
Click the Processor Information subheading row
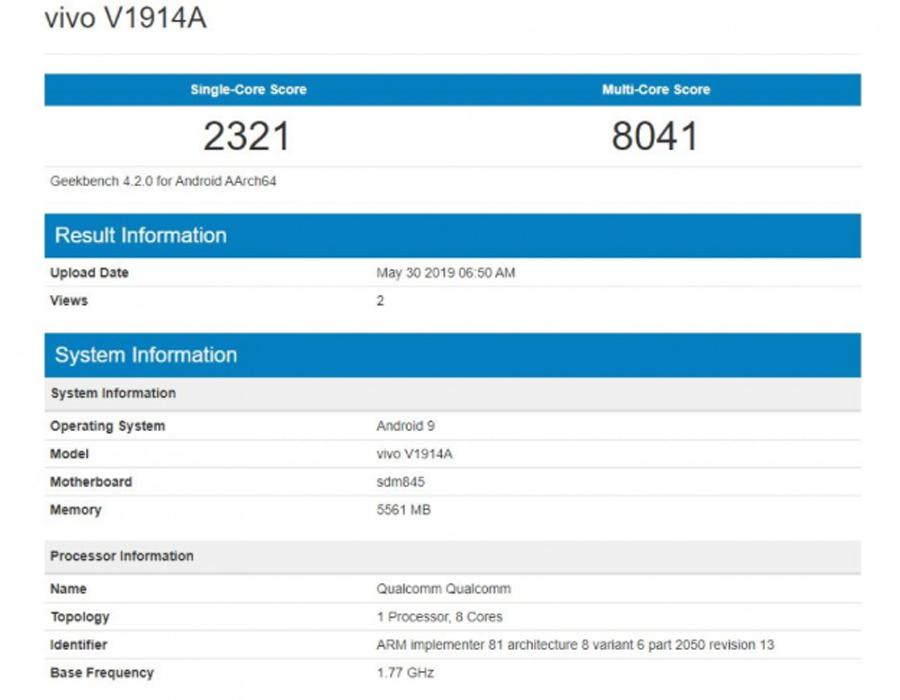click(452, 557)
